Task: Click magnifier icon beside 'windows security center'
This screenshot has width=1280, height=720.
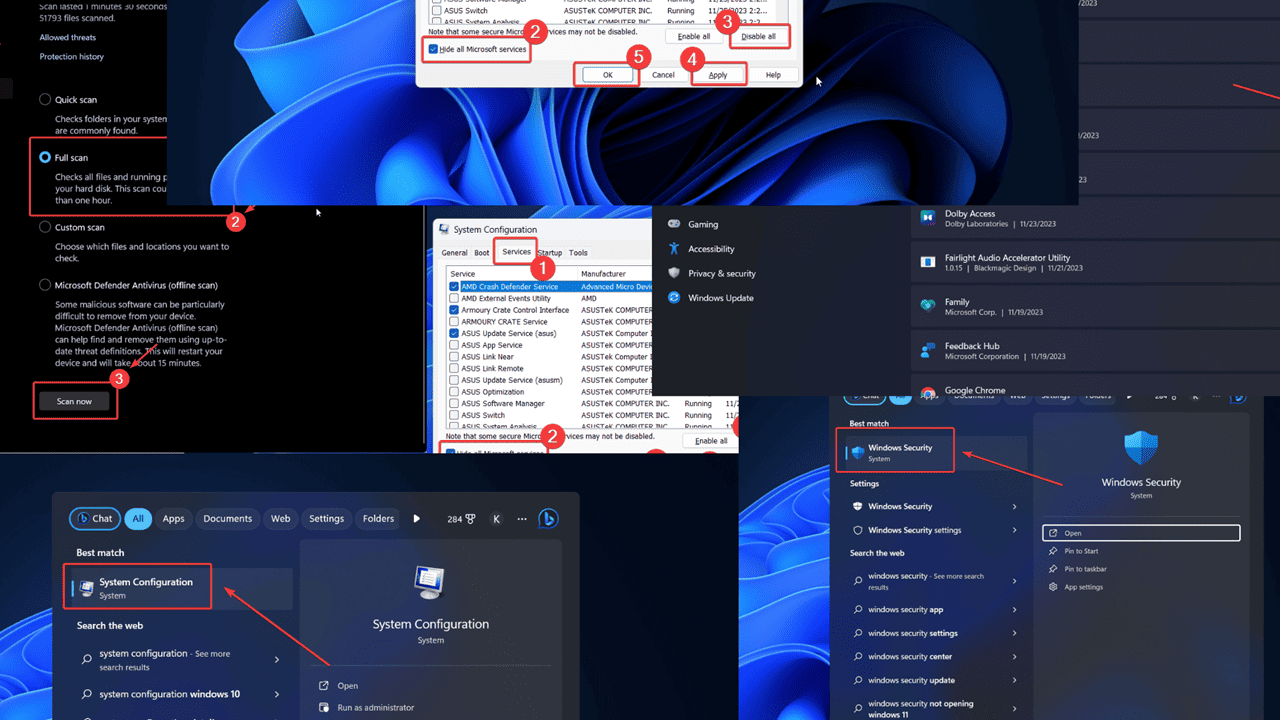Action: coord(858,657)
